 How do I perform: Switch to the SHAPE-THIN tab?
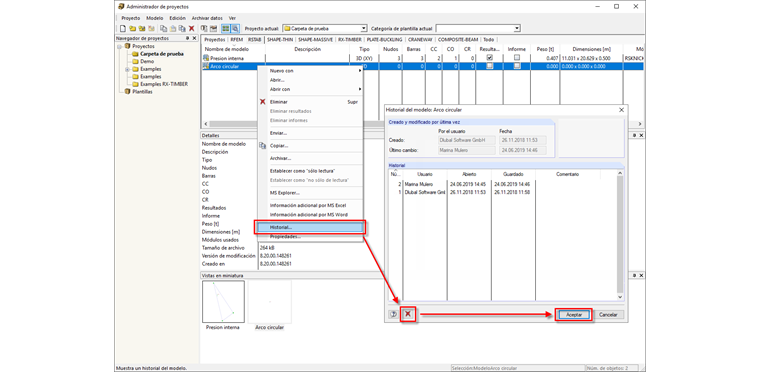[x=280, y=40]
